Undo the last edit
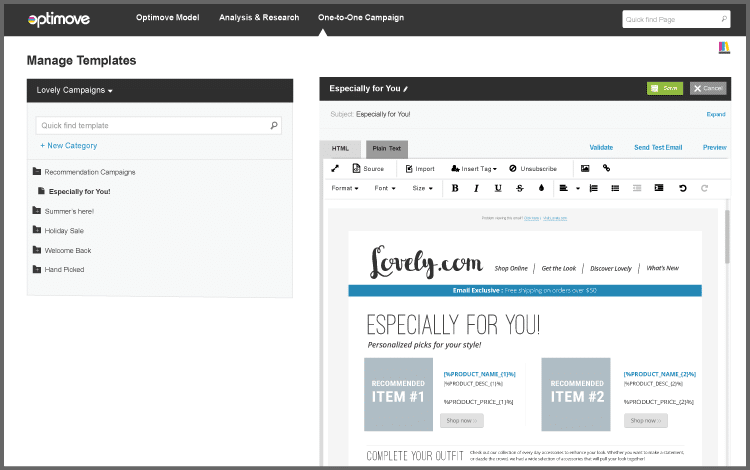 tap(683, 188)
